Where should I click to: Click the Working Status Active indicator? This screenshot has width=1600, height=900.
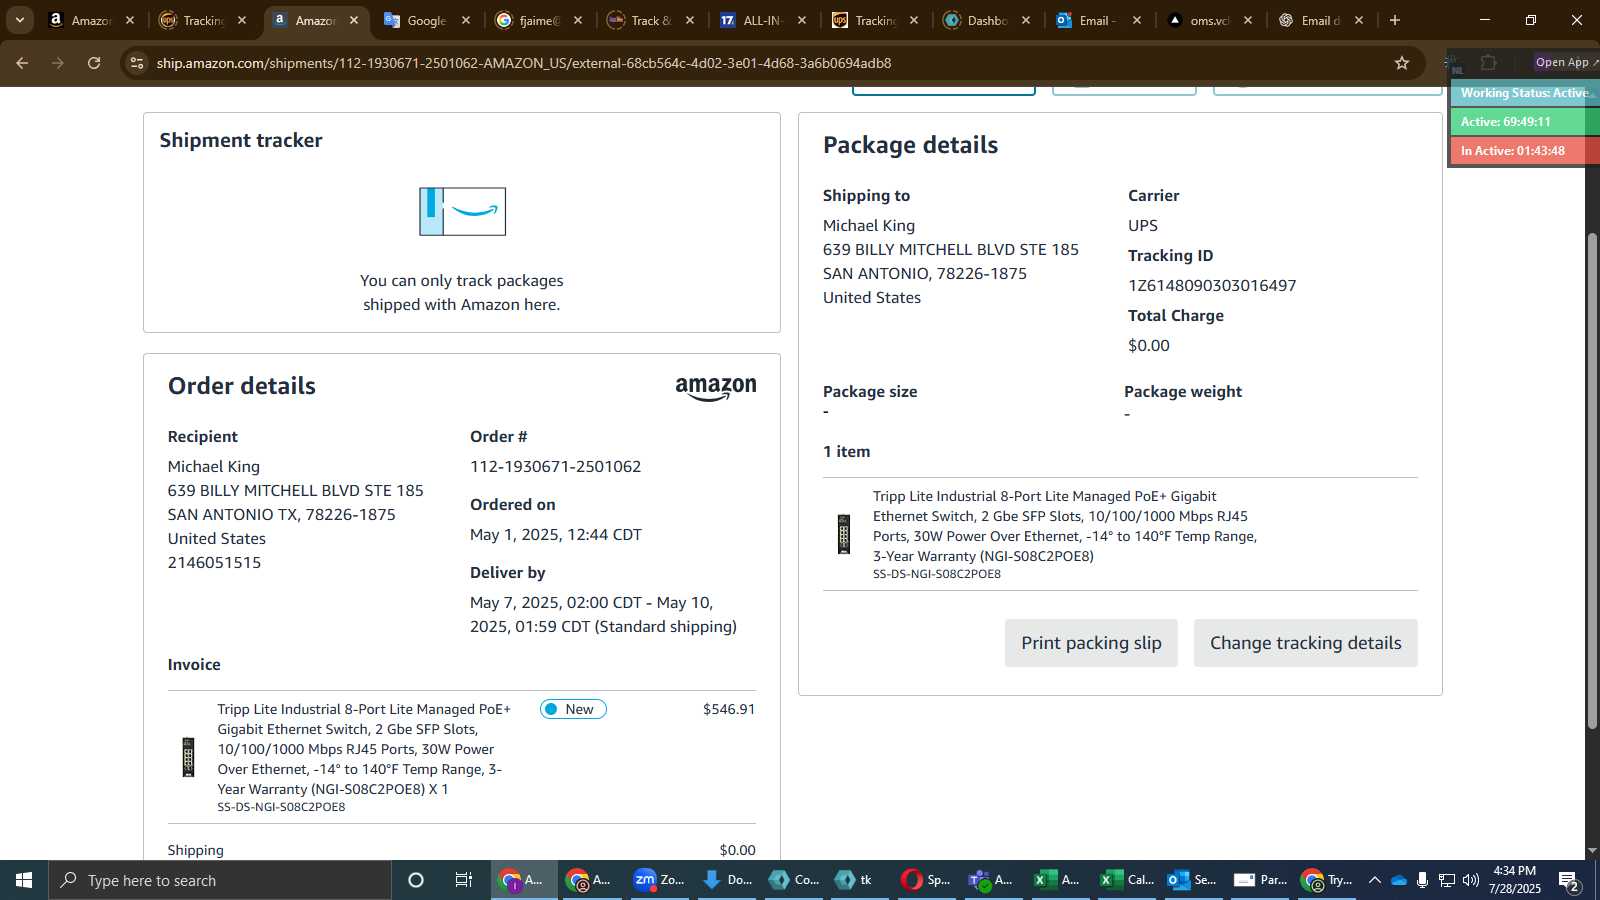tap(1525, 93)
